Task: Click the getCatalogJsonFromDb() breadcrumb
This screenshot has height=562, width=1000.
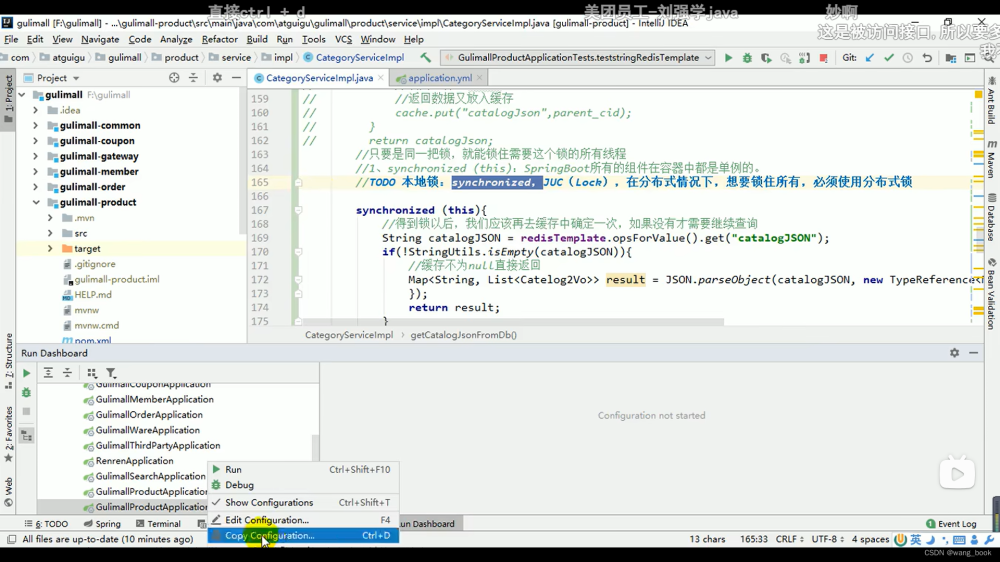Action: pyautogui.click(x=464, y=335)
